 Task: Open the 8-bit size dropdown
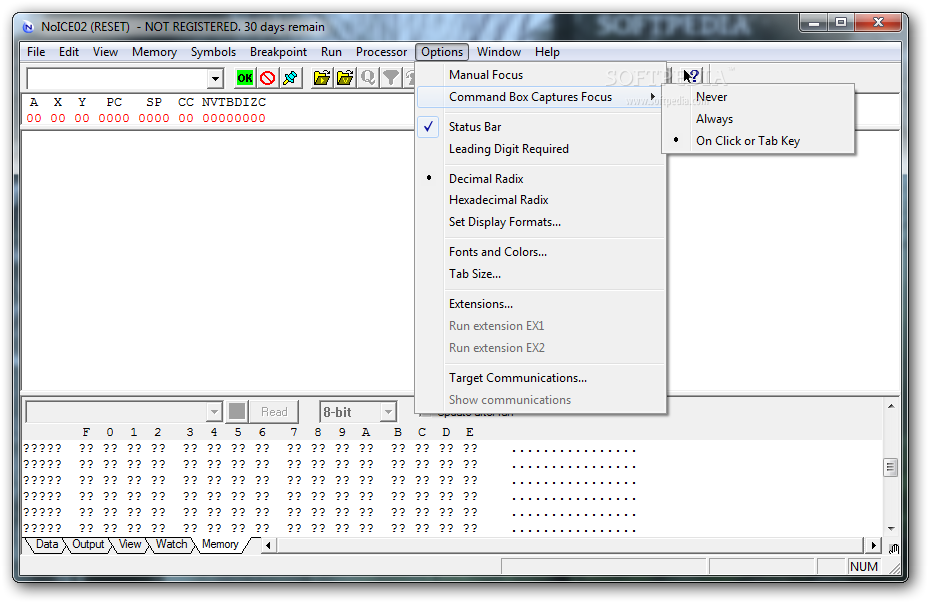(x=388, y=412)
